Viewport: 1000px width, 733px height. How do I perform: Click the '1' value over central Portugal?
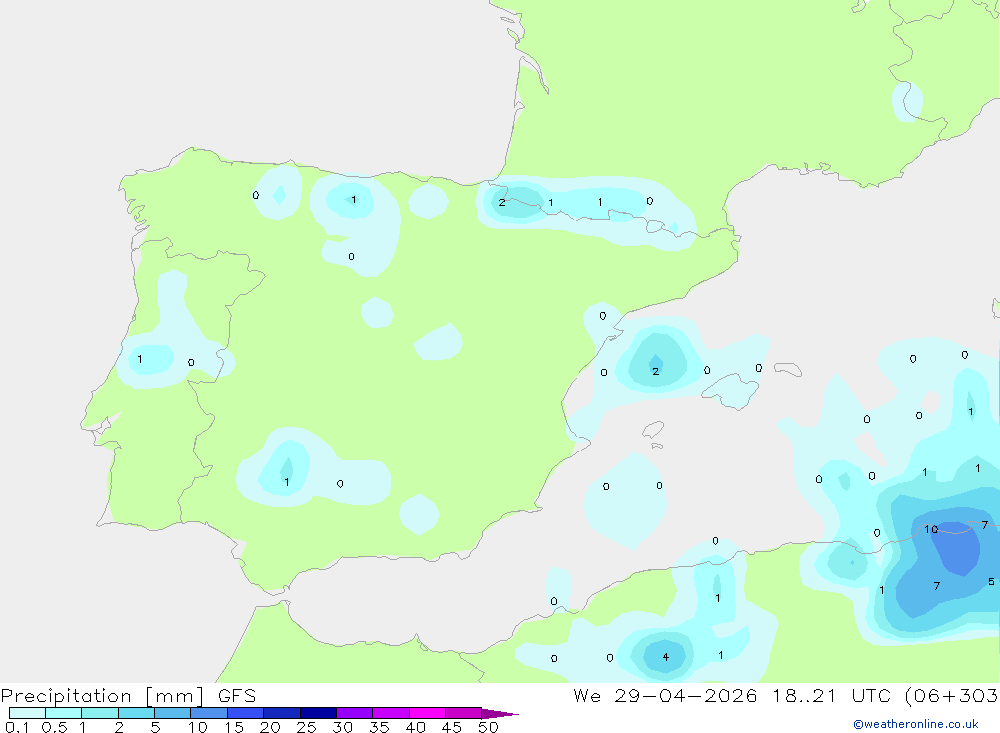click(140, 359)
